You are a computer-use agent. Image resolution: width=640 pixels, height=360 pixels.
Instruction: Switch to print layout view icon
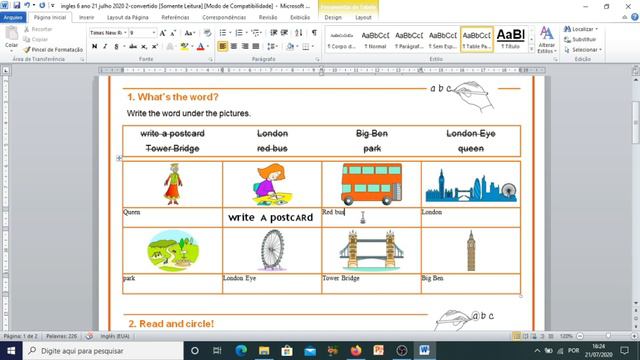pos(516,336)
